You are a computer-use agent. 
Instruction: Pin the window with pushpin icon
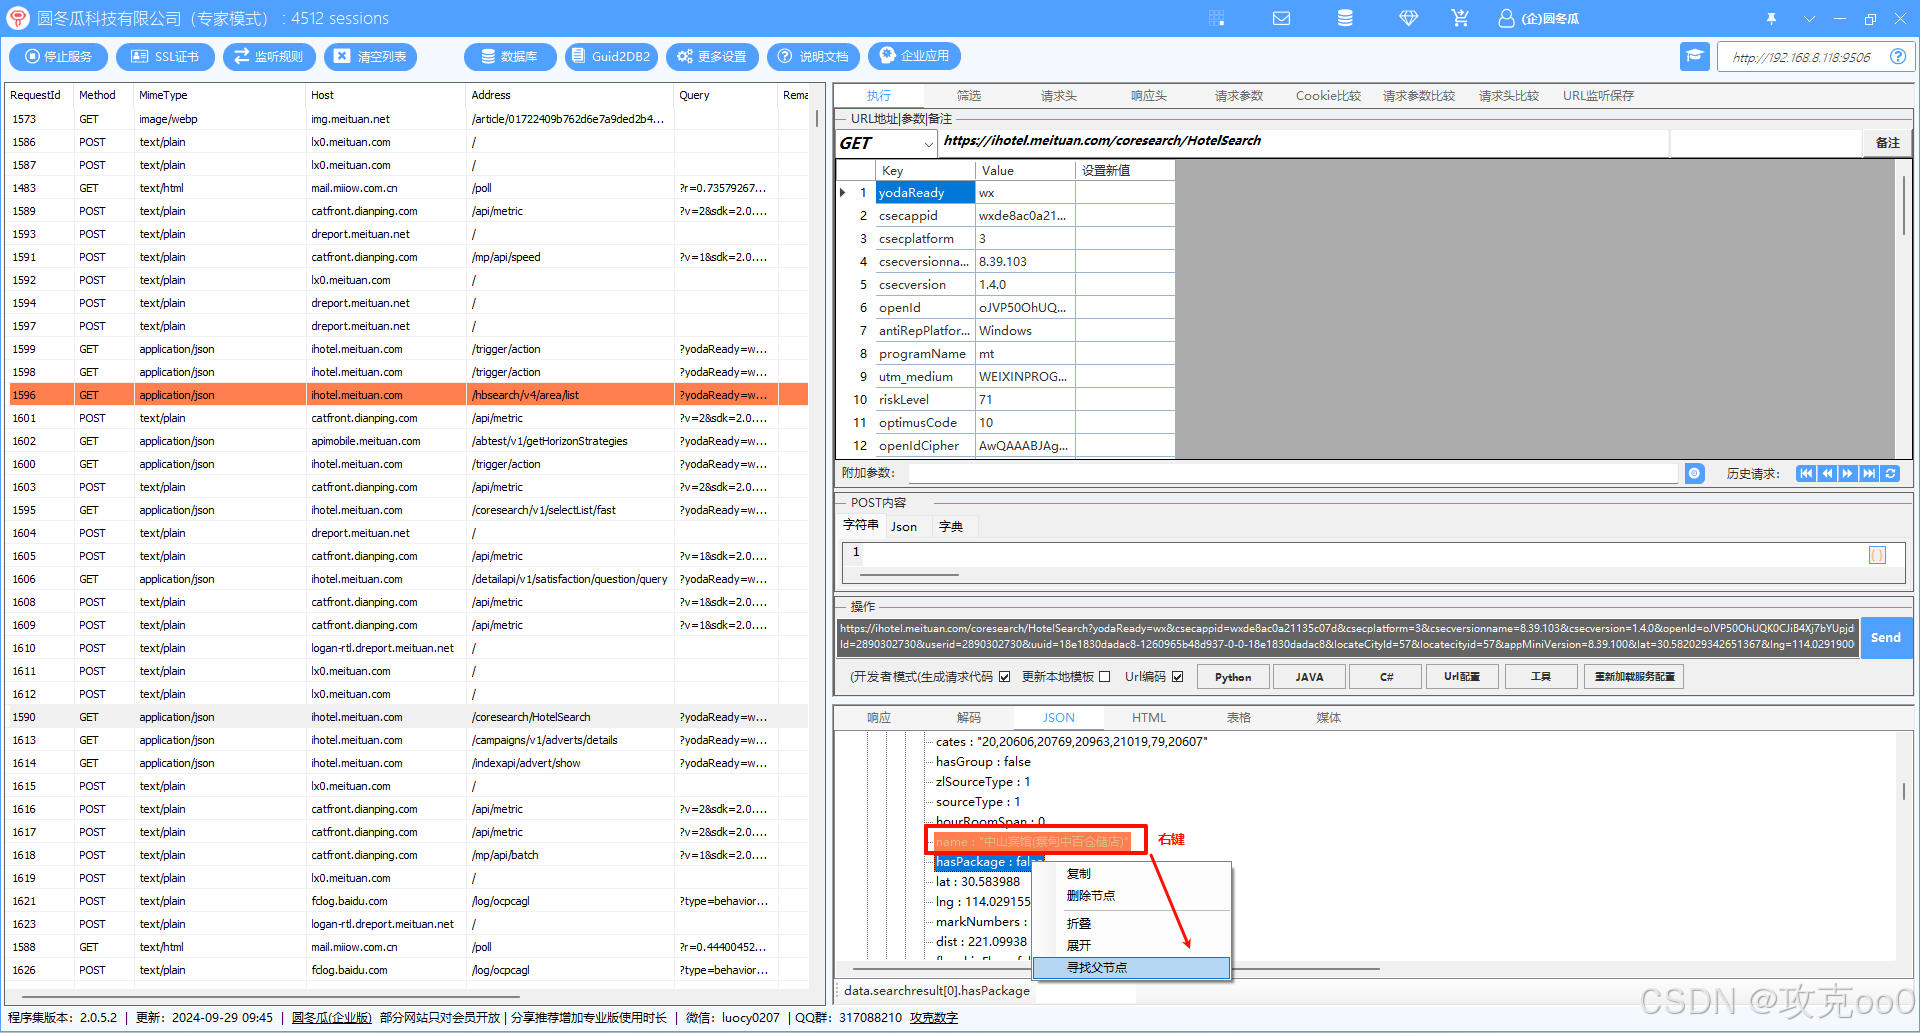(x=1771, y=18)
